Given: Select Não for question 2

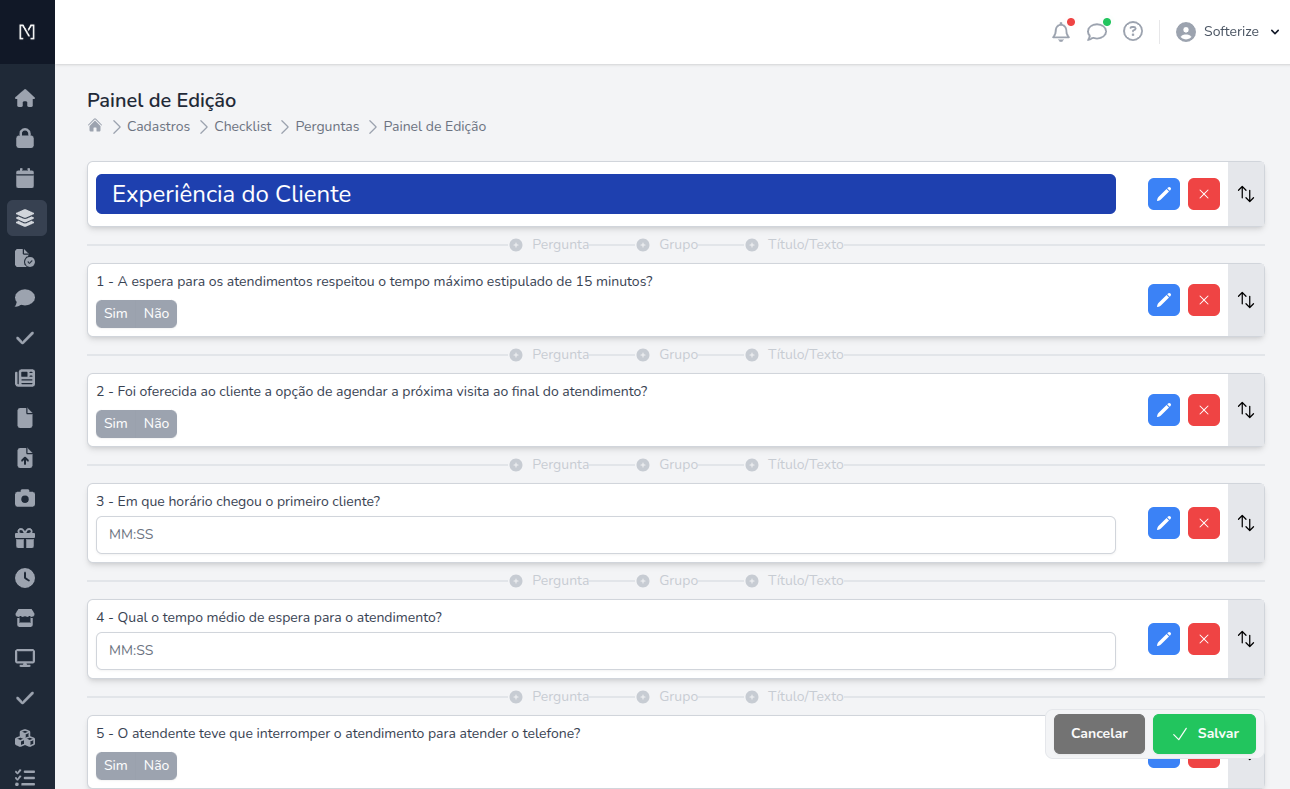Looking at the screenshot, I should coord(156,424).
